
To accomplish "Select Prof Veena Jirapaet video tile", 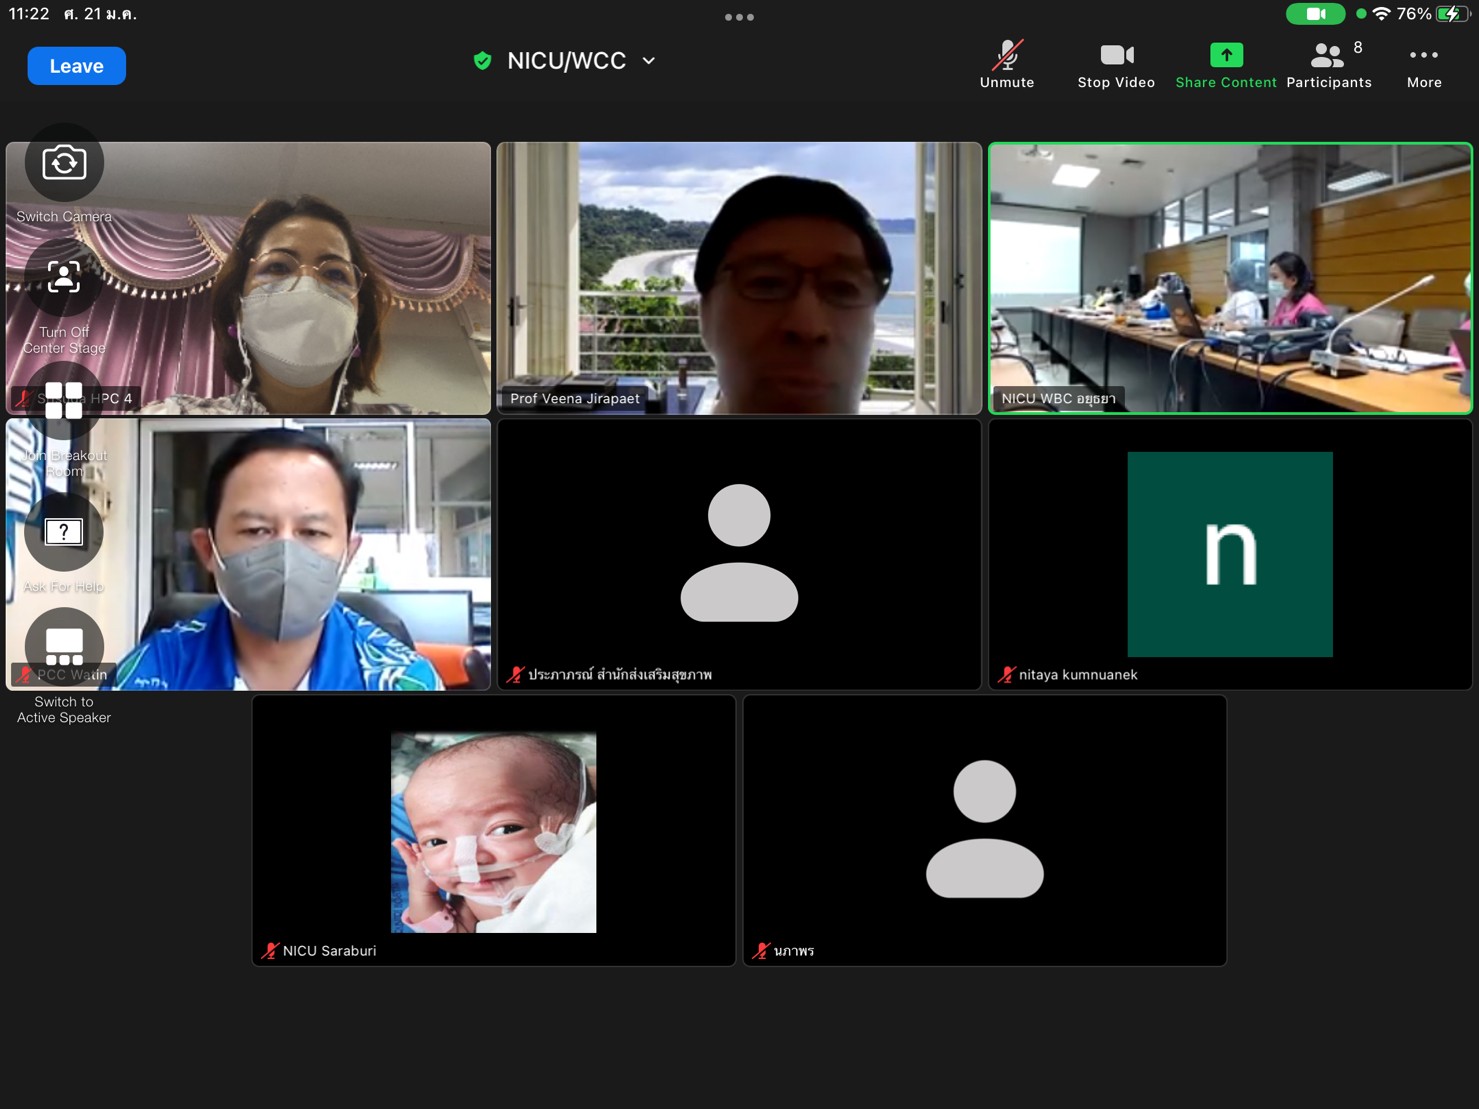I will pos(739,278).
